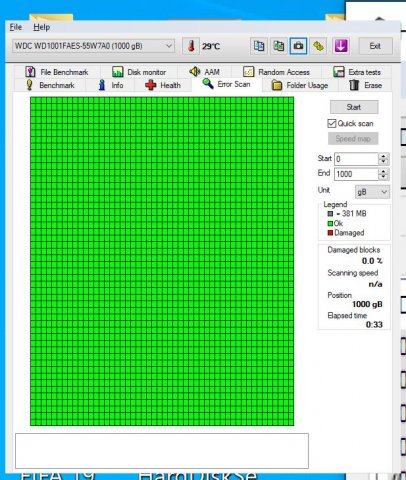406x480 pixels.
Task: Expand the Unit gB dropdown
Action: click(x=372, y=192)
